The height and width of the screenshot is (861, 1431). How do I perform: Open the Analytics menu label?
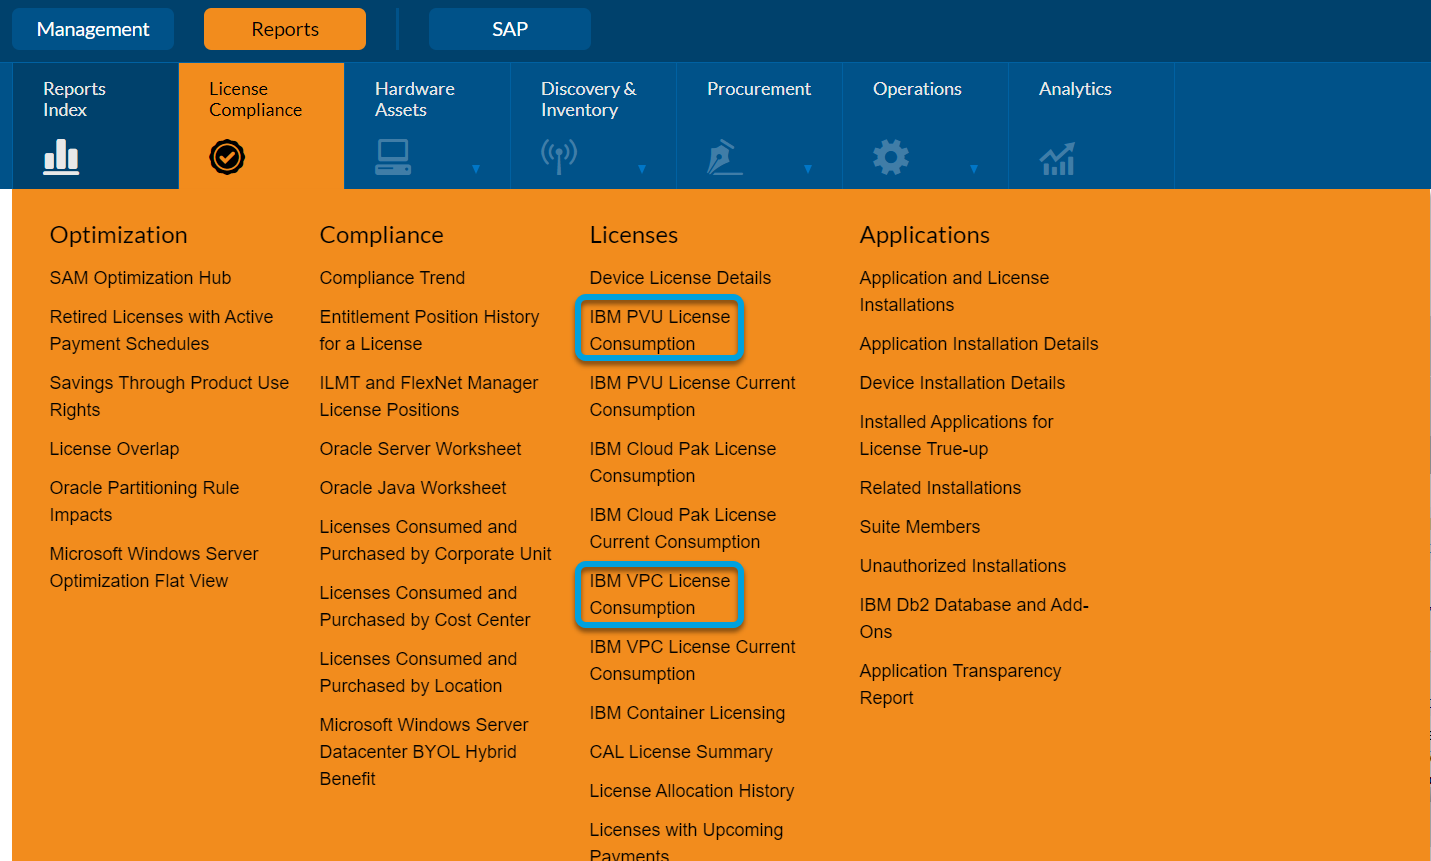pos(1075,89)
